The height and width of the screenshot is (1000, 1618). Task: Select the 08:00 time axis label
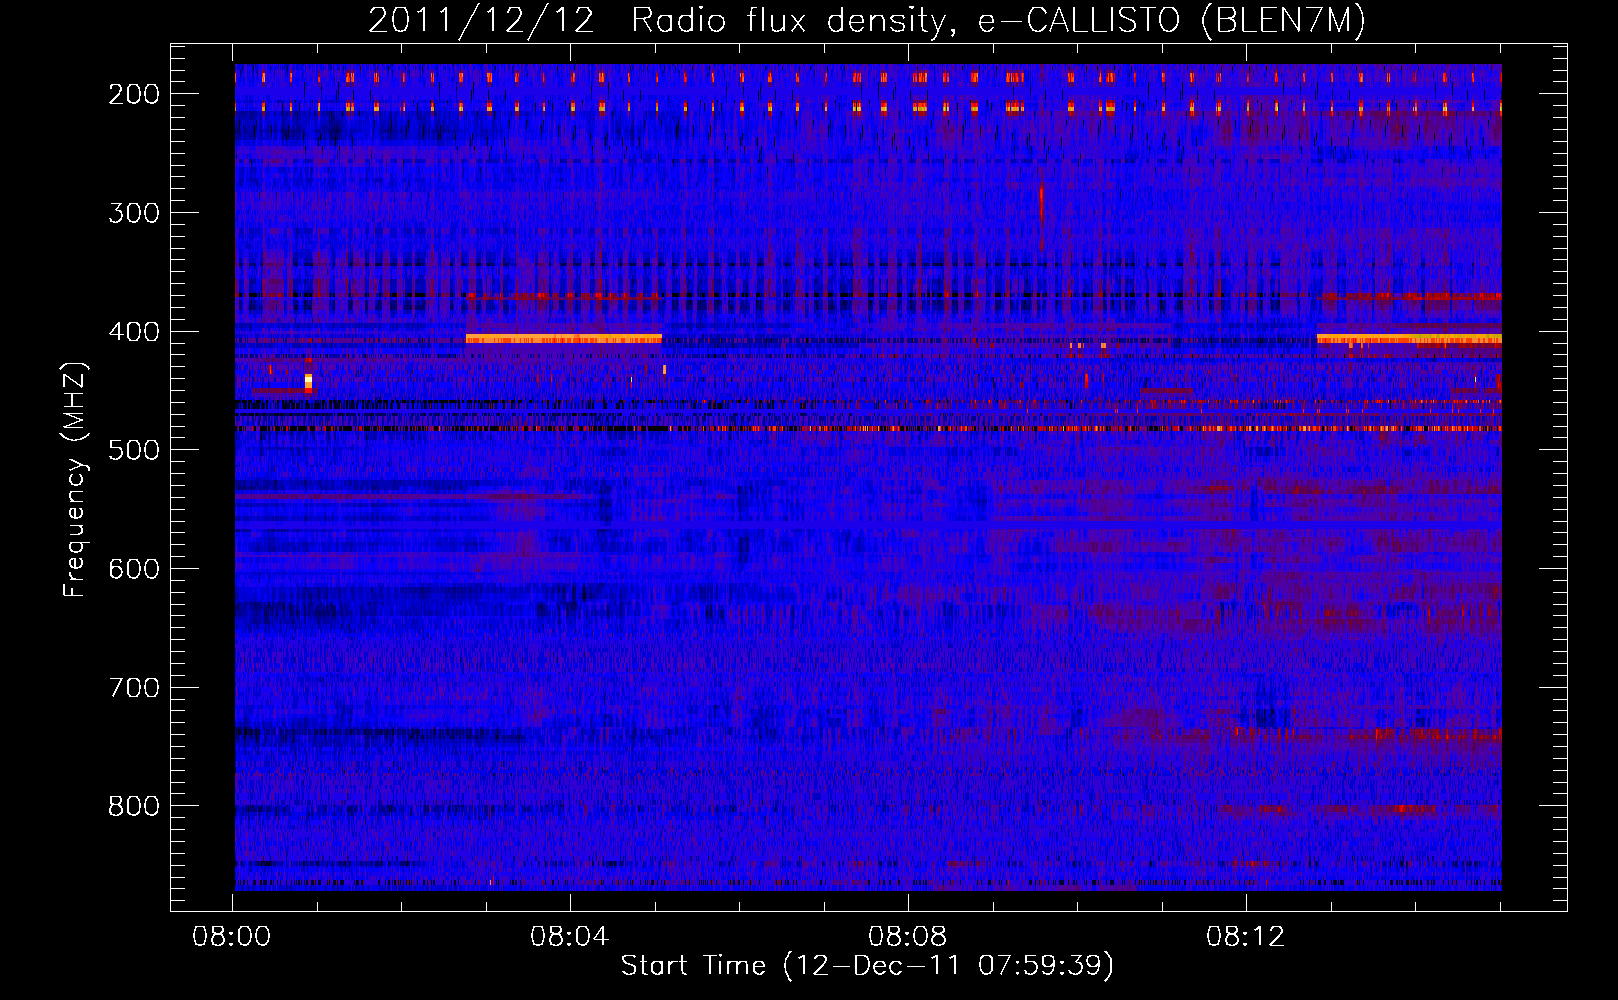click(x=233, y=936)
